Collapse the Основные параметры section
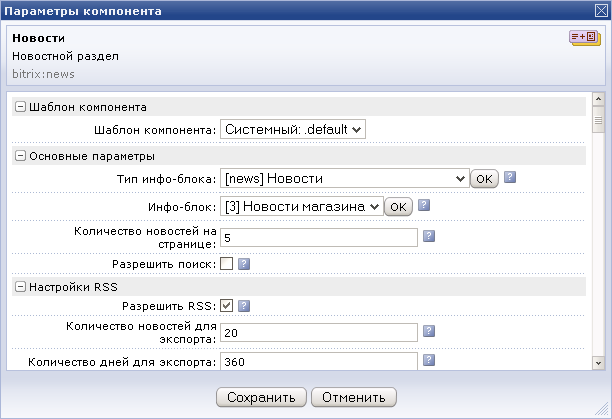This screenshot has height=419, width=612. pyautogui.click(x=20, y=156)
